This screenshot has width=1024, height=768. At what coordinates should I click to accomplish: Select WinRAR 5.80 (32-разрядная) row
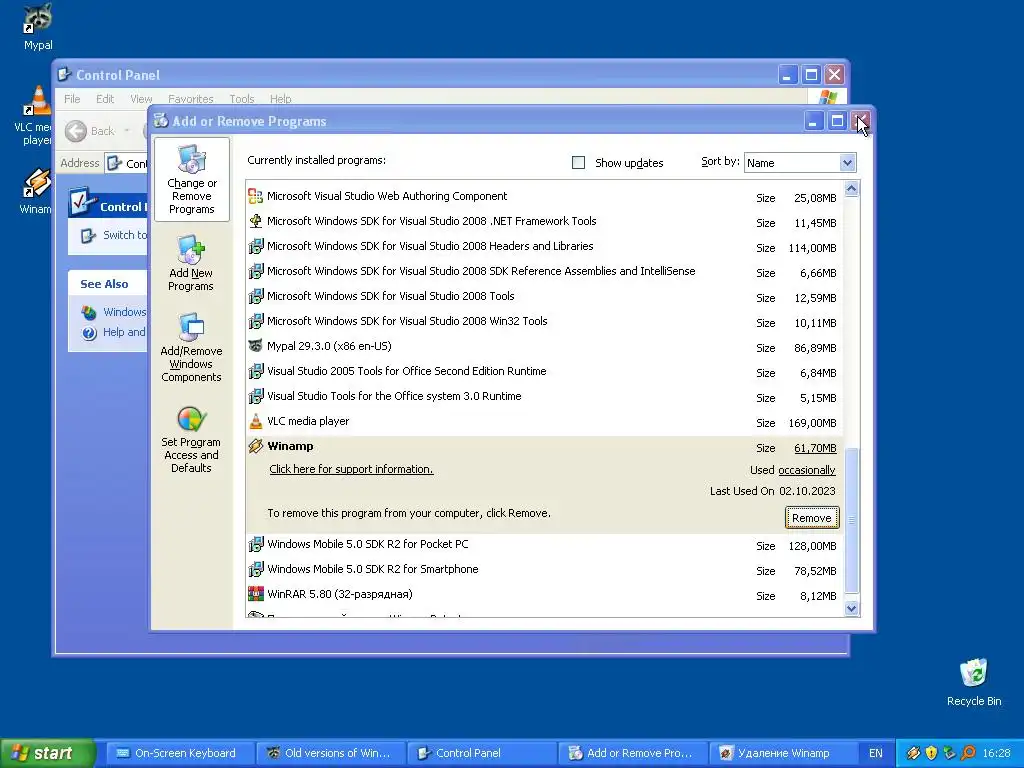(x=544, y=594)
